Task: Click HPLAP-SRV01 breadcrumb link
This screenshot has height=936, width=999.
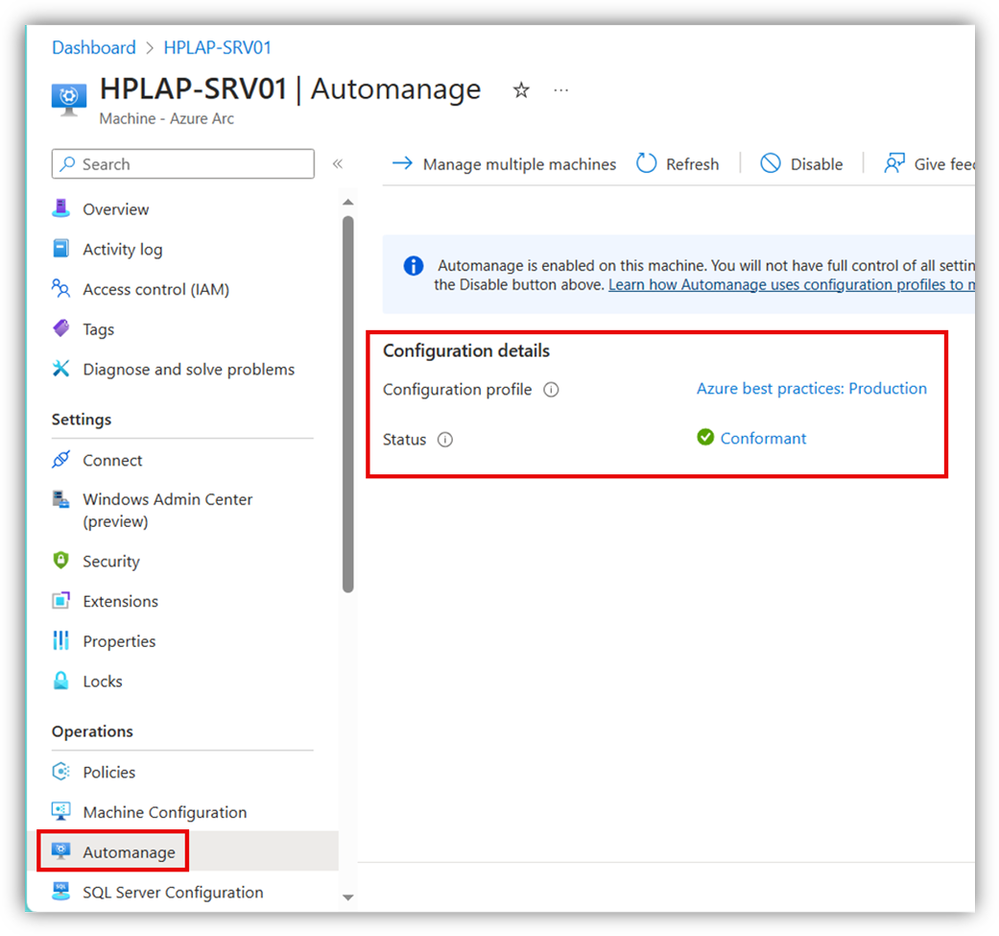Action: click(217, 48)
